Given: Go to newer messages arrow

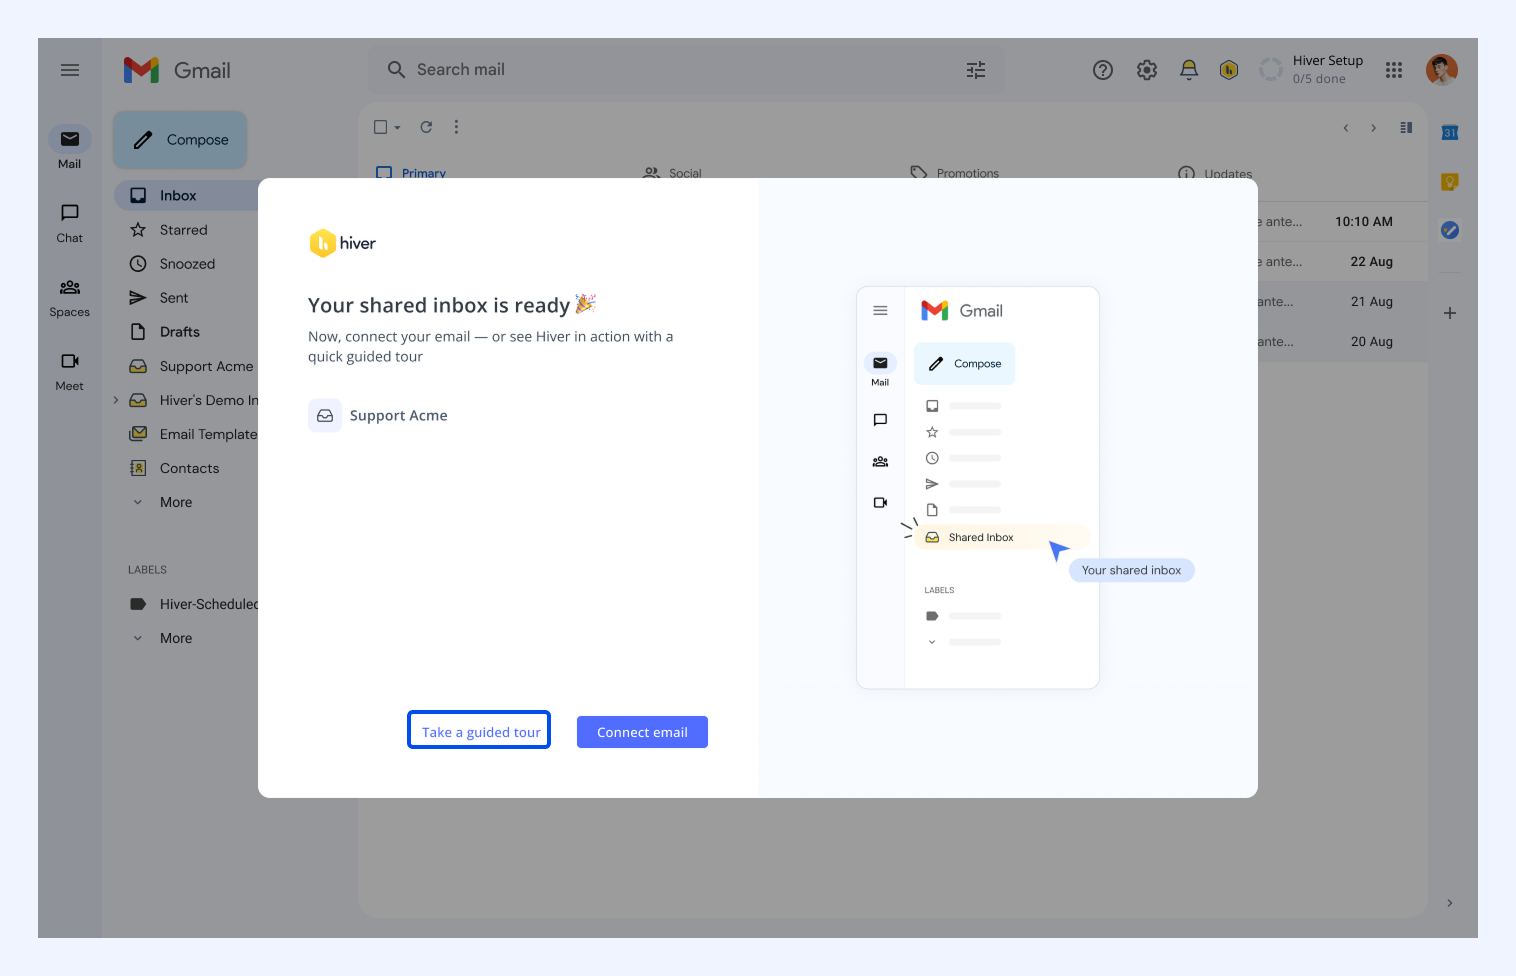Looking at the screenshot, I should (x=1346, y=128).
